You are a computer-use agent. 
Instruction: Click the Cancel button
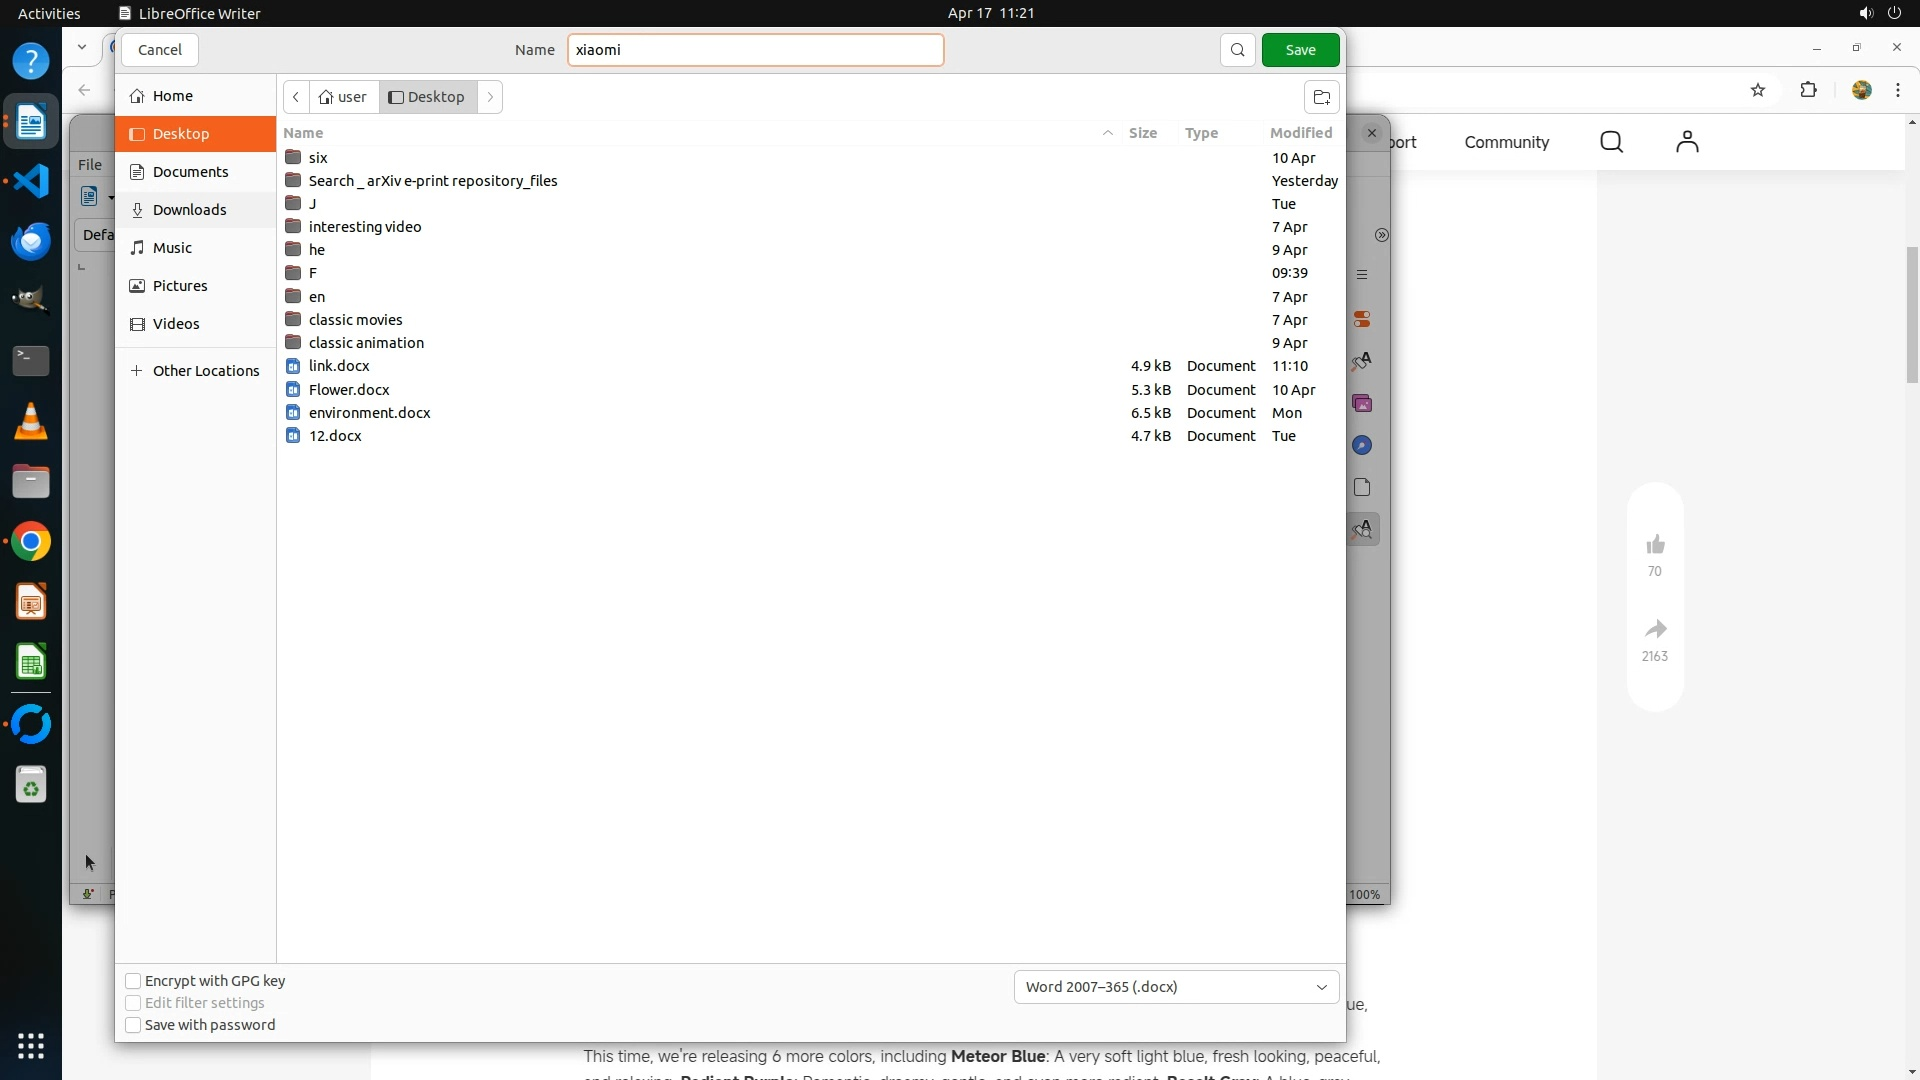tap(160, 50)
